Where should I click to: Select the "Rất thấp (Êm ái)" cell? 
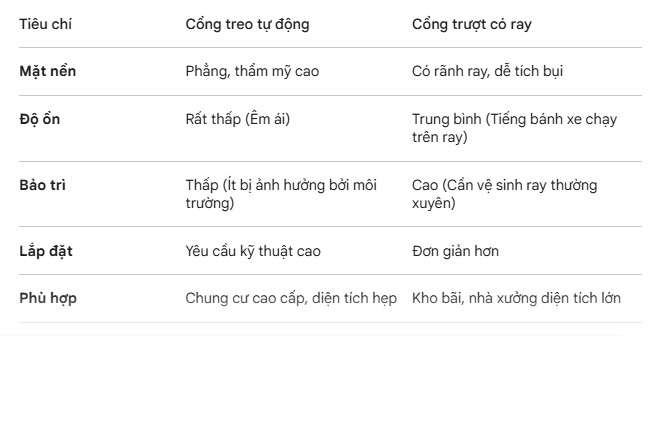237,120
